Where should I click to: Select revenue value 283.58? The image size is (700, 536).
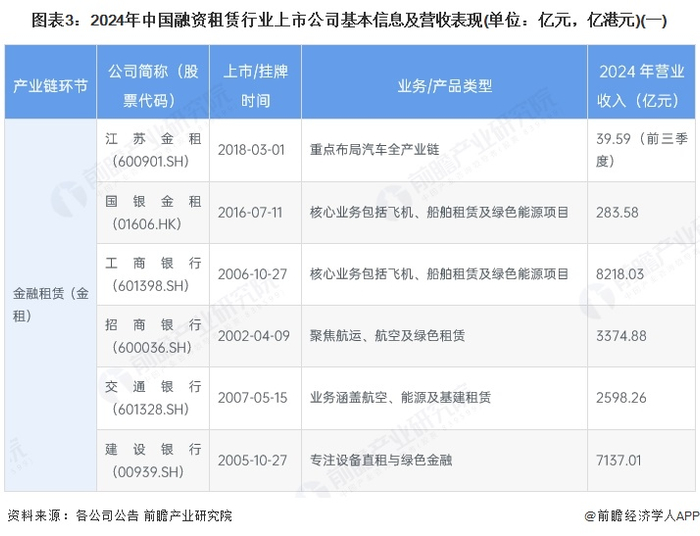pyautogui.click(x=617, y=212)
